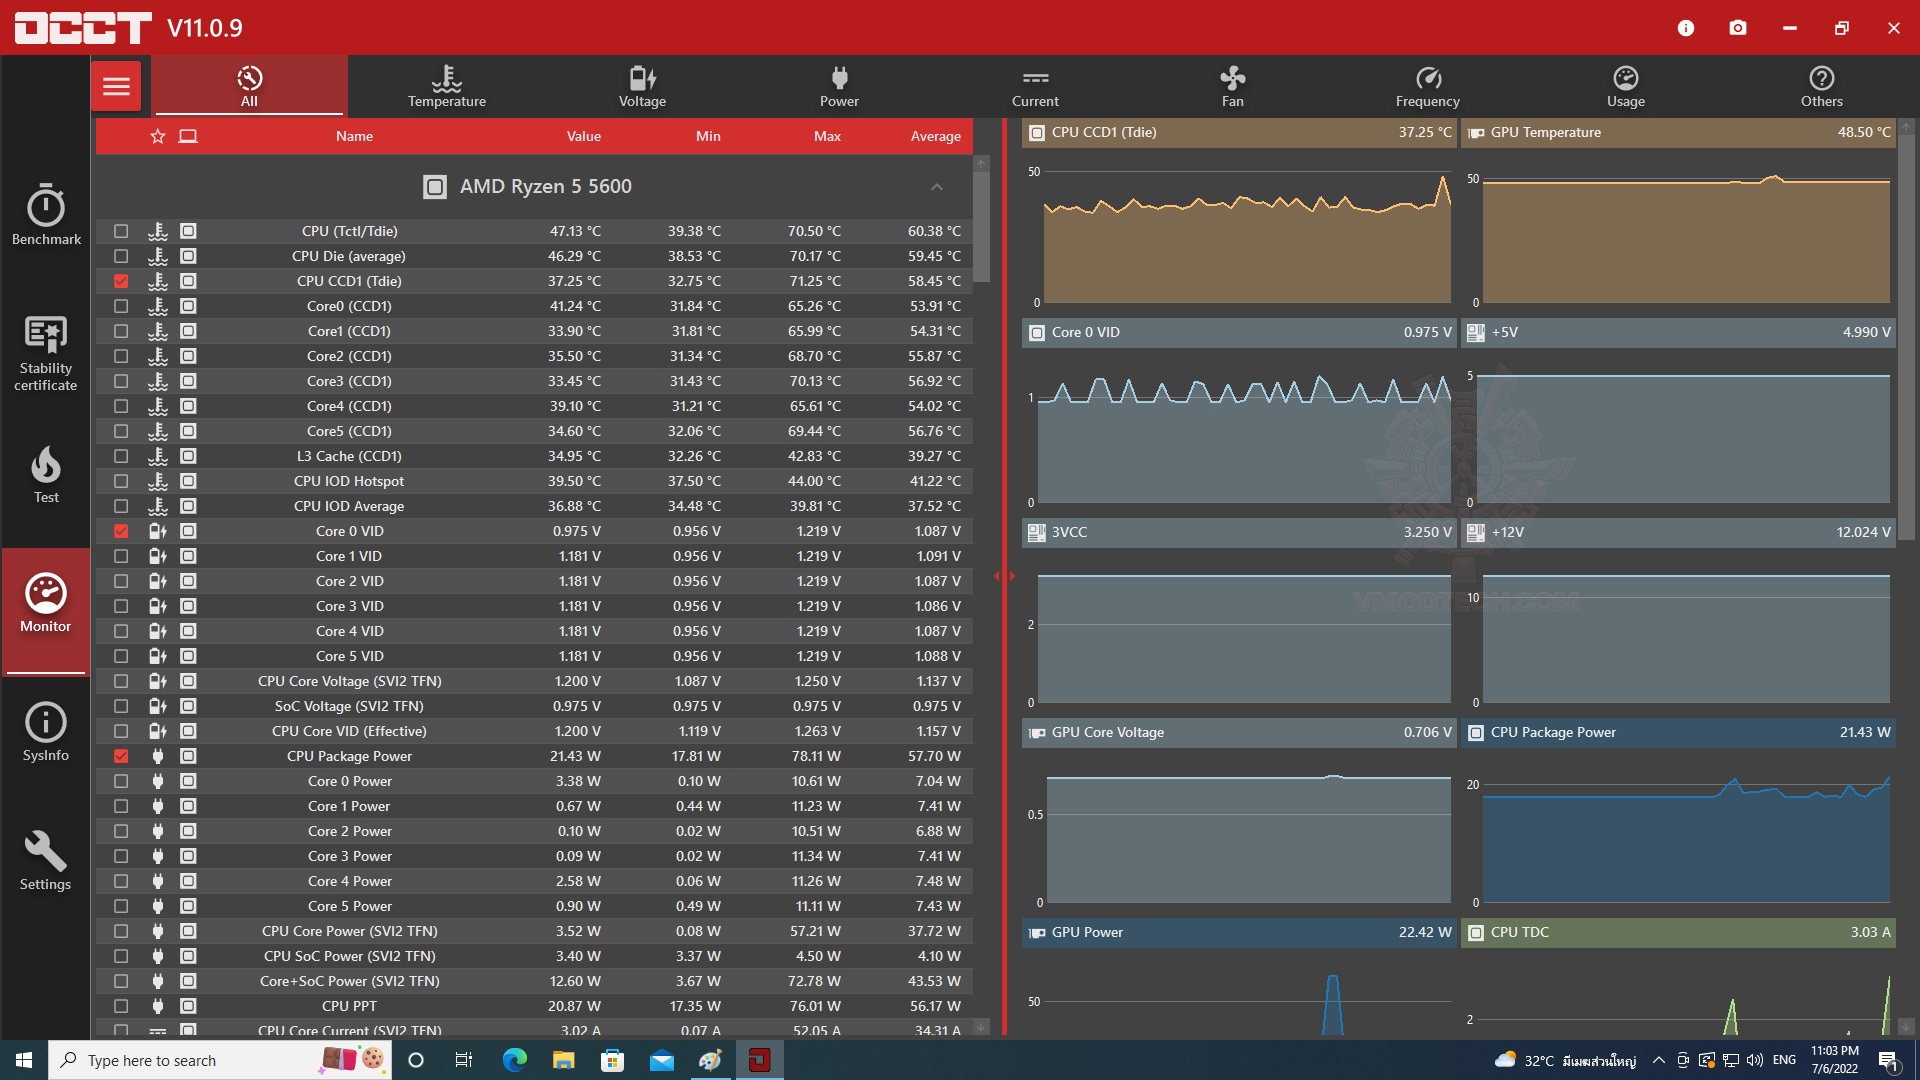Viewport: 1920px width, 1080px height.
Task: Click the panel splitter collapse arrows
Action: pyautogui.click(x=1004, y=576)
